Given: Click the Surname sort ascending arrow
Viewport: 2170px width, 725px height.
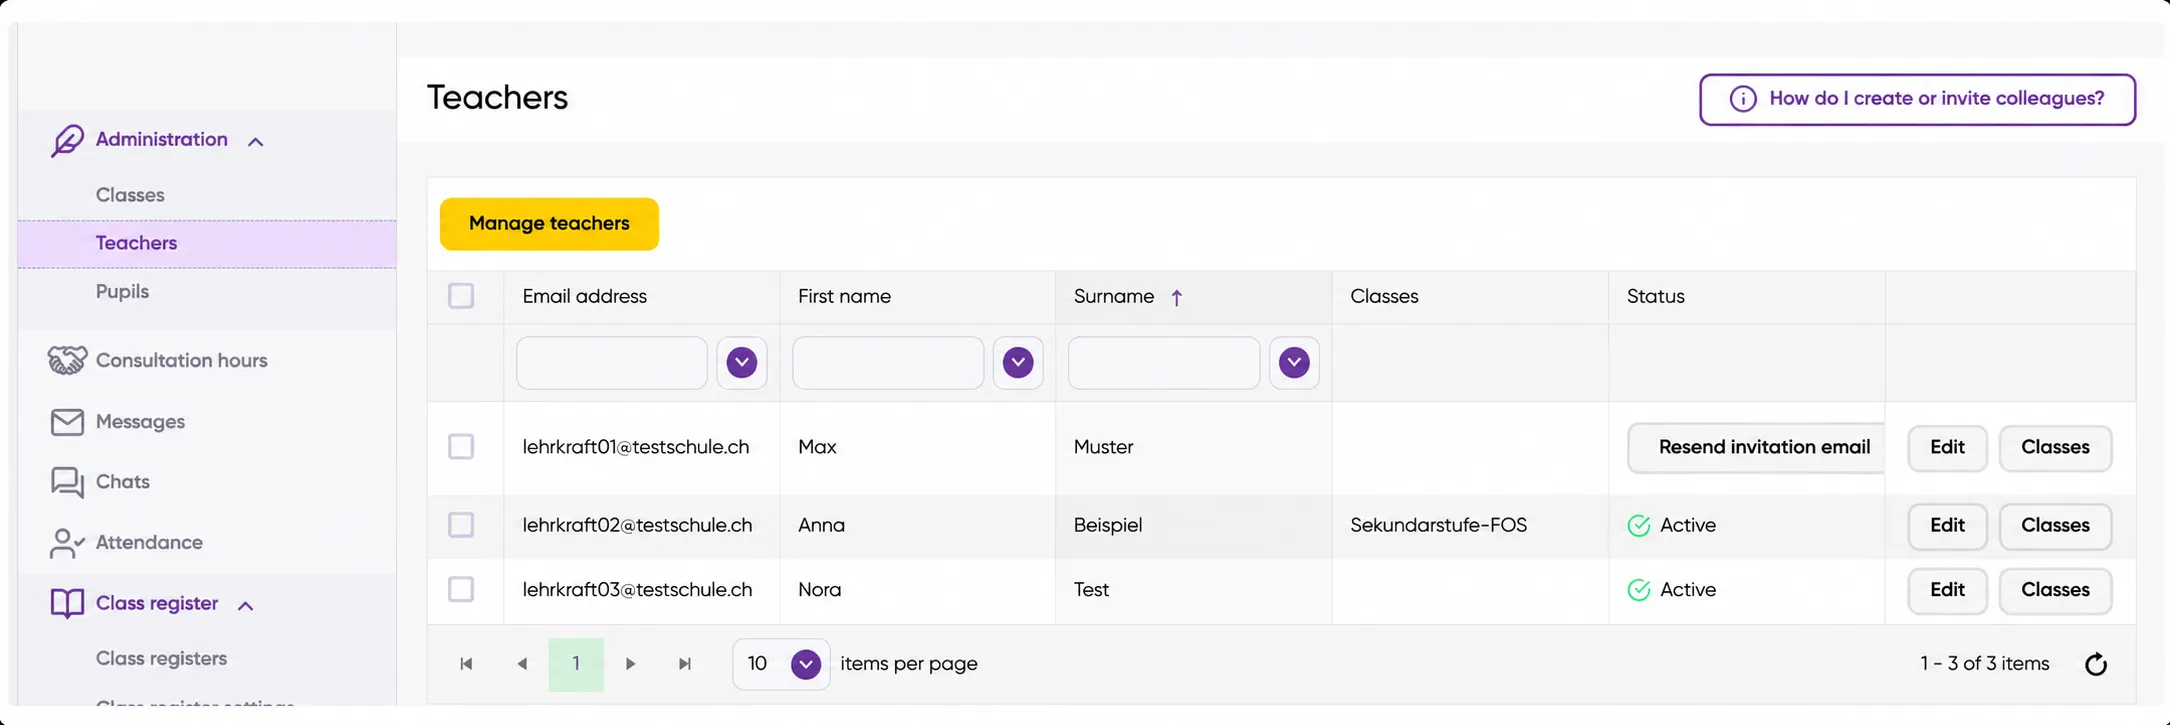Looking at the screenshot, I should coord(1177,297).
